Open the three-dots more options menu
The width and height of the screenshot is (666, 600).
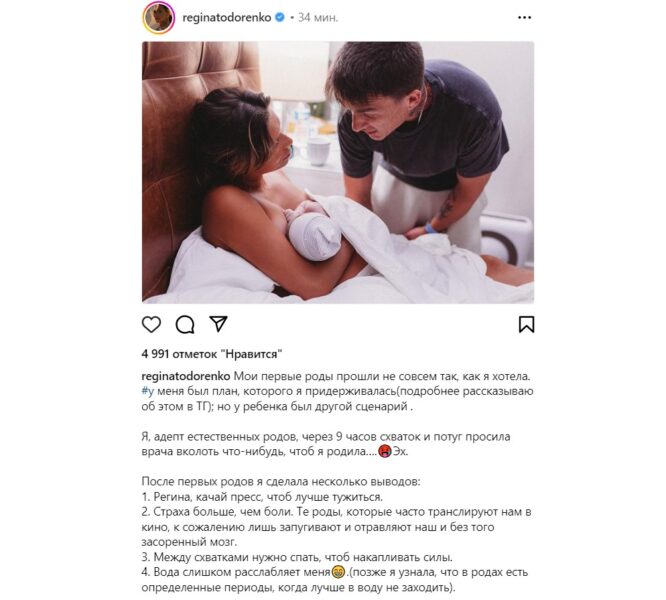pyautogui.click(x=525, y=17)
